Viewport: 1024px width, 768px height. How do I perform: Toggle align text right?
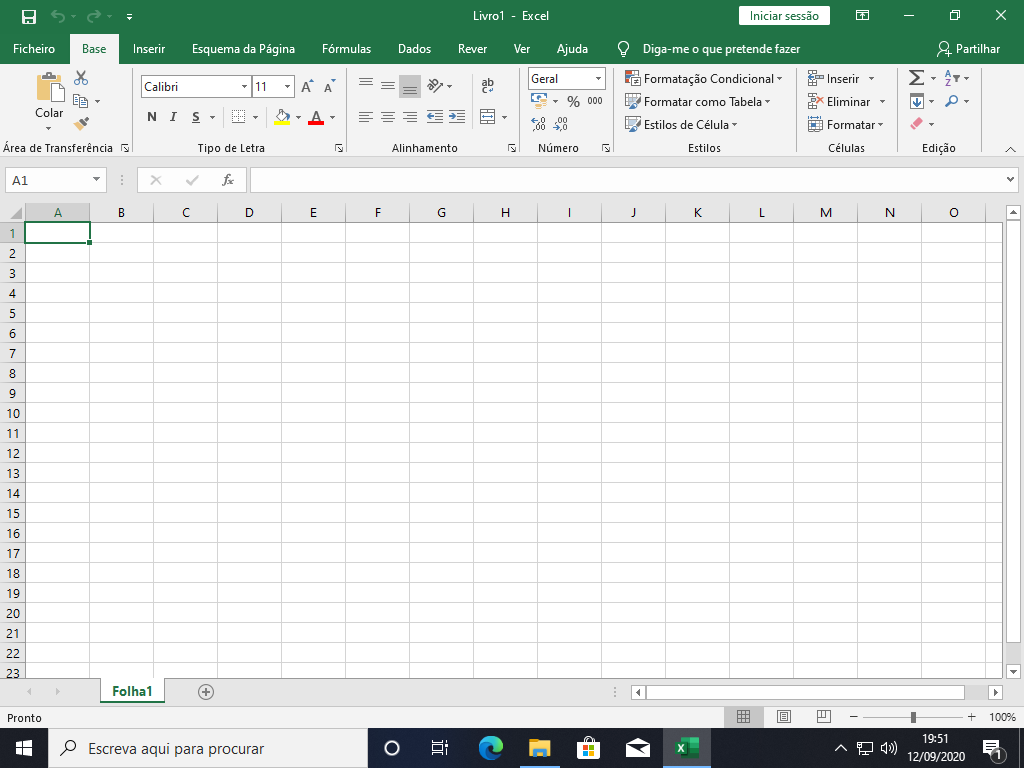click(x=410, y=117)
